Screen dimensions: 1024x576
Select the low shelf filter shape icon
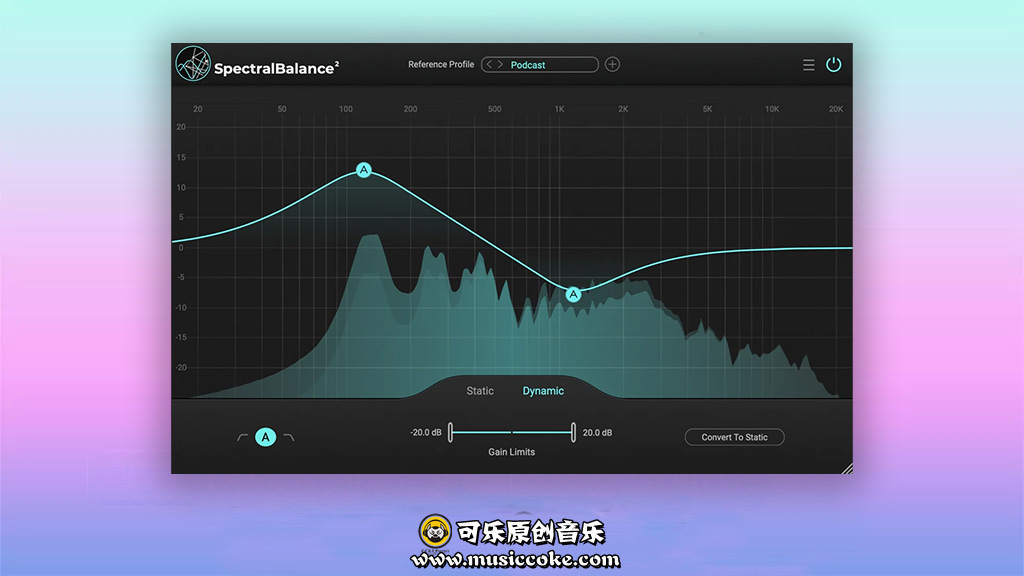(x=242, y=437)
